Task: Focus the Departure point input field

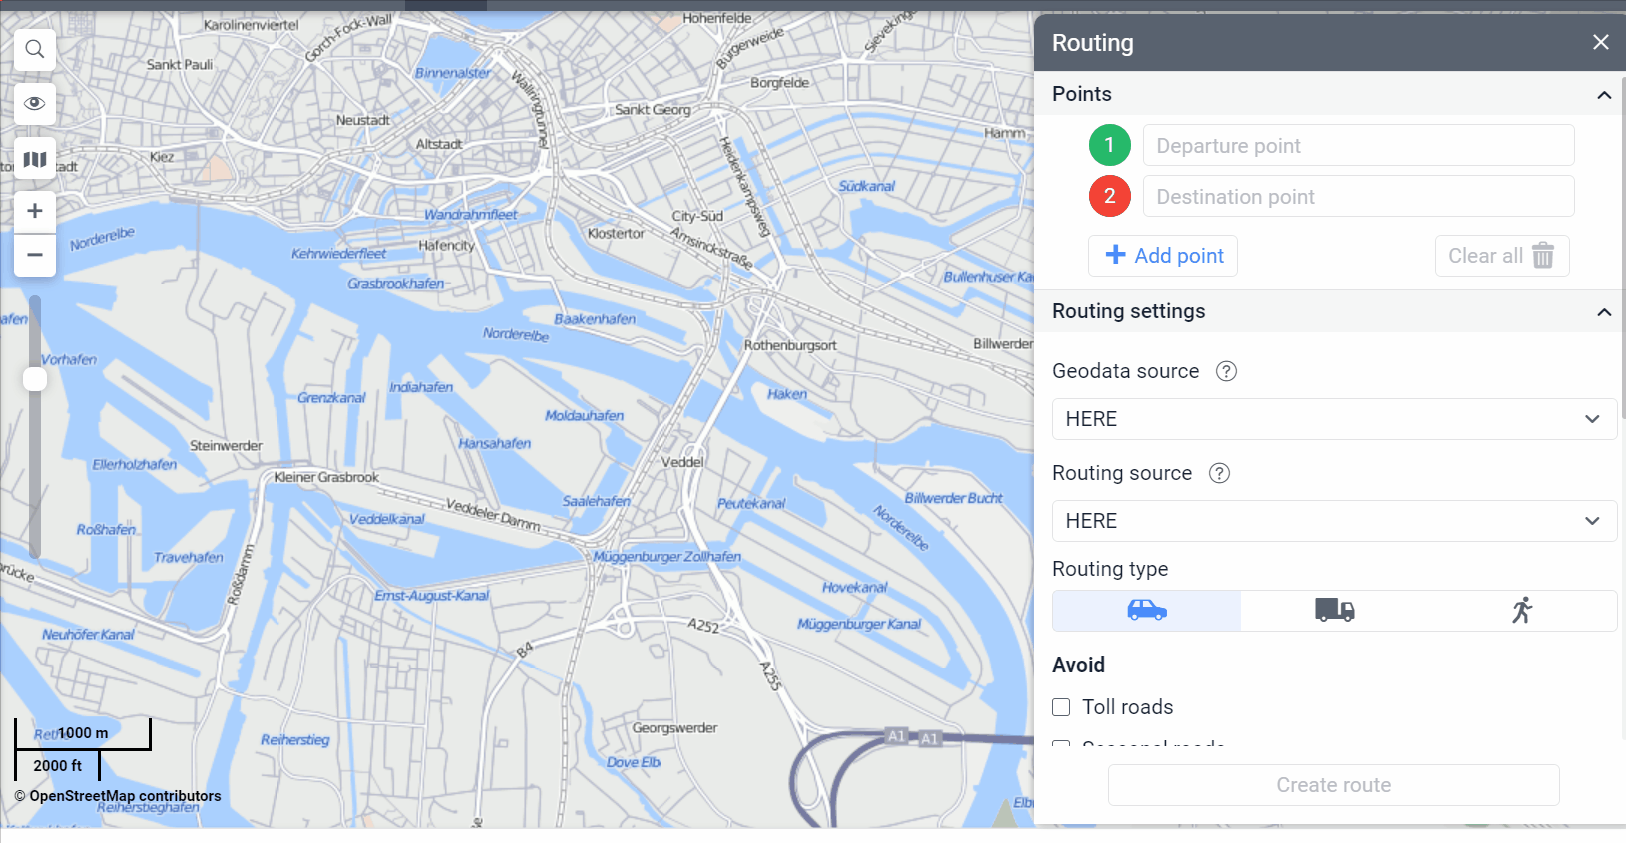Action: (x=1358, y=146)
